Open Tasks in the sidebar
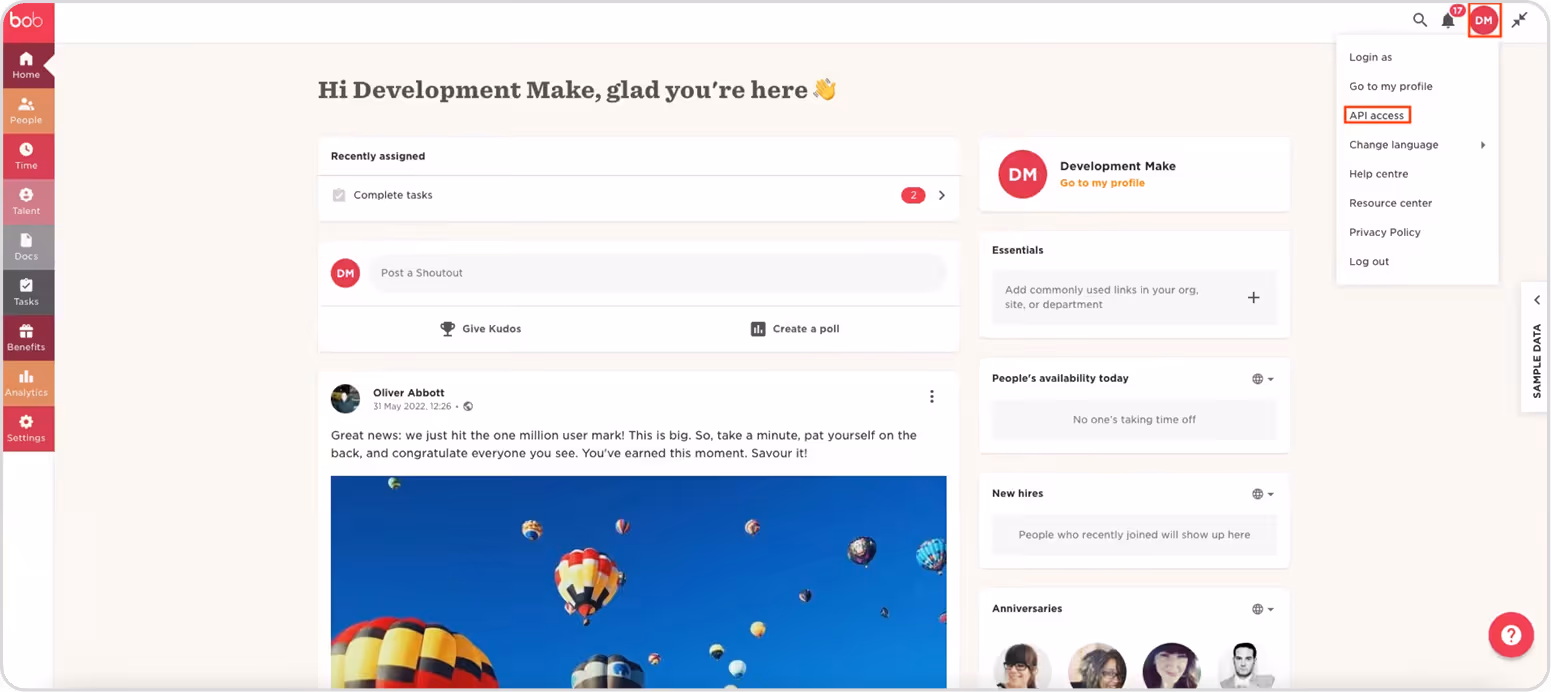The height and width of the screenshot is (692, 1551). (27, 292)
